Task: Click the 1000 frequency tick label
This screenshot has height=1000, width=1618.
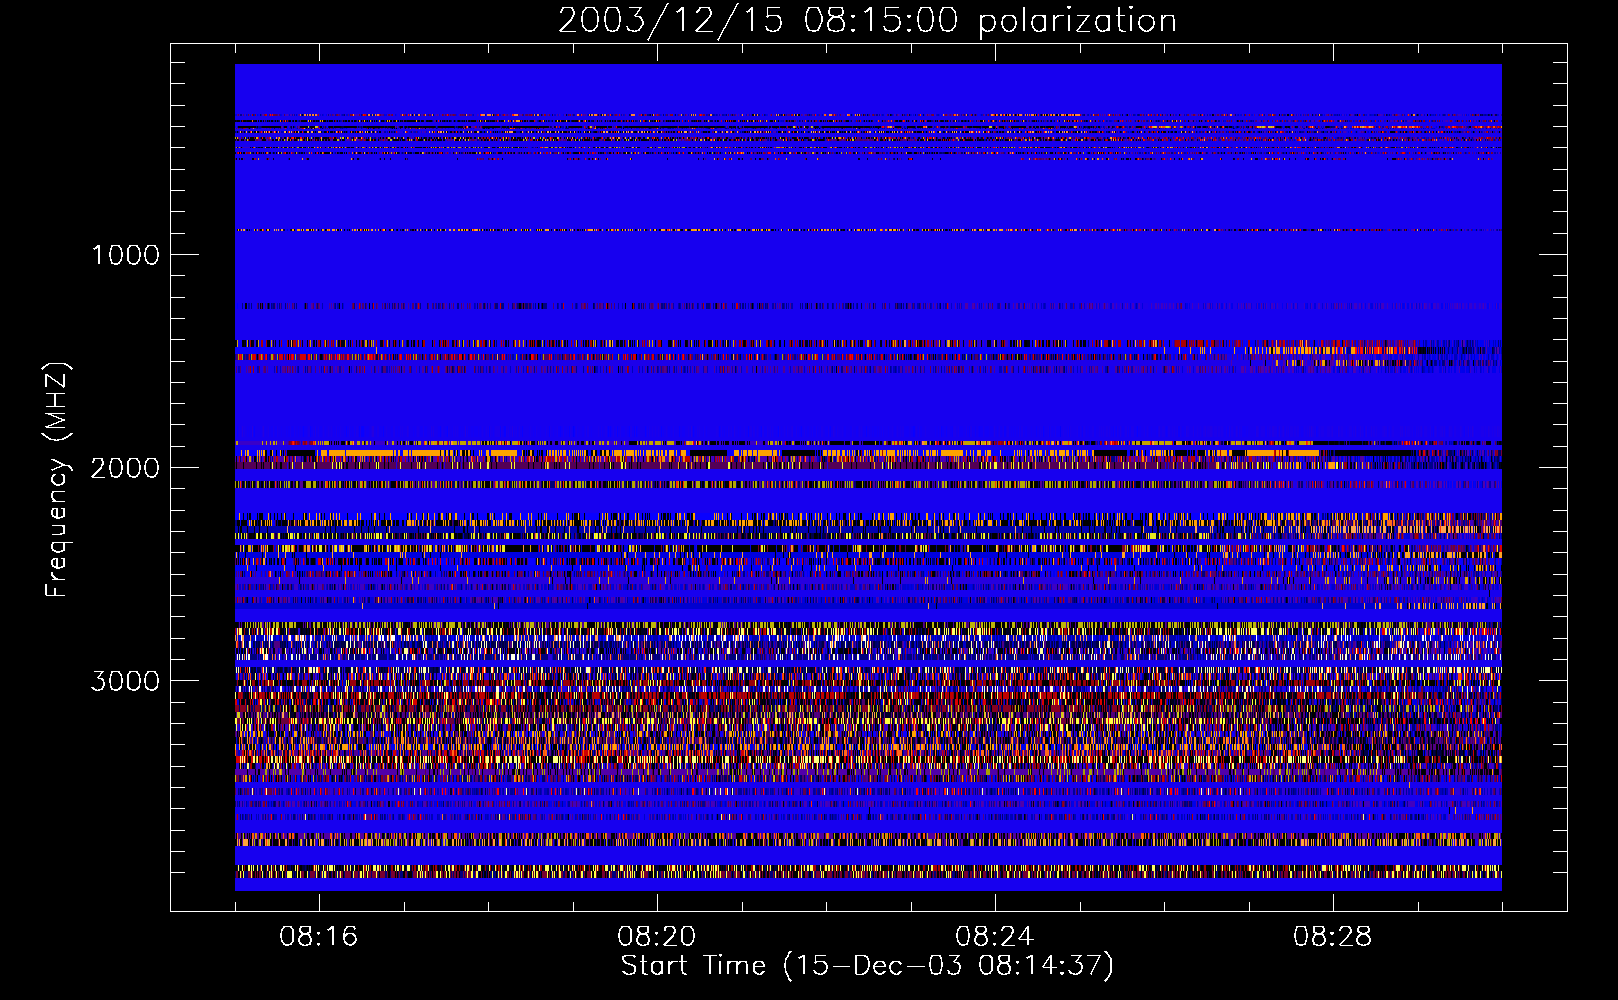Action: click(125, 255)
